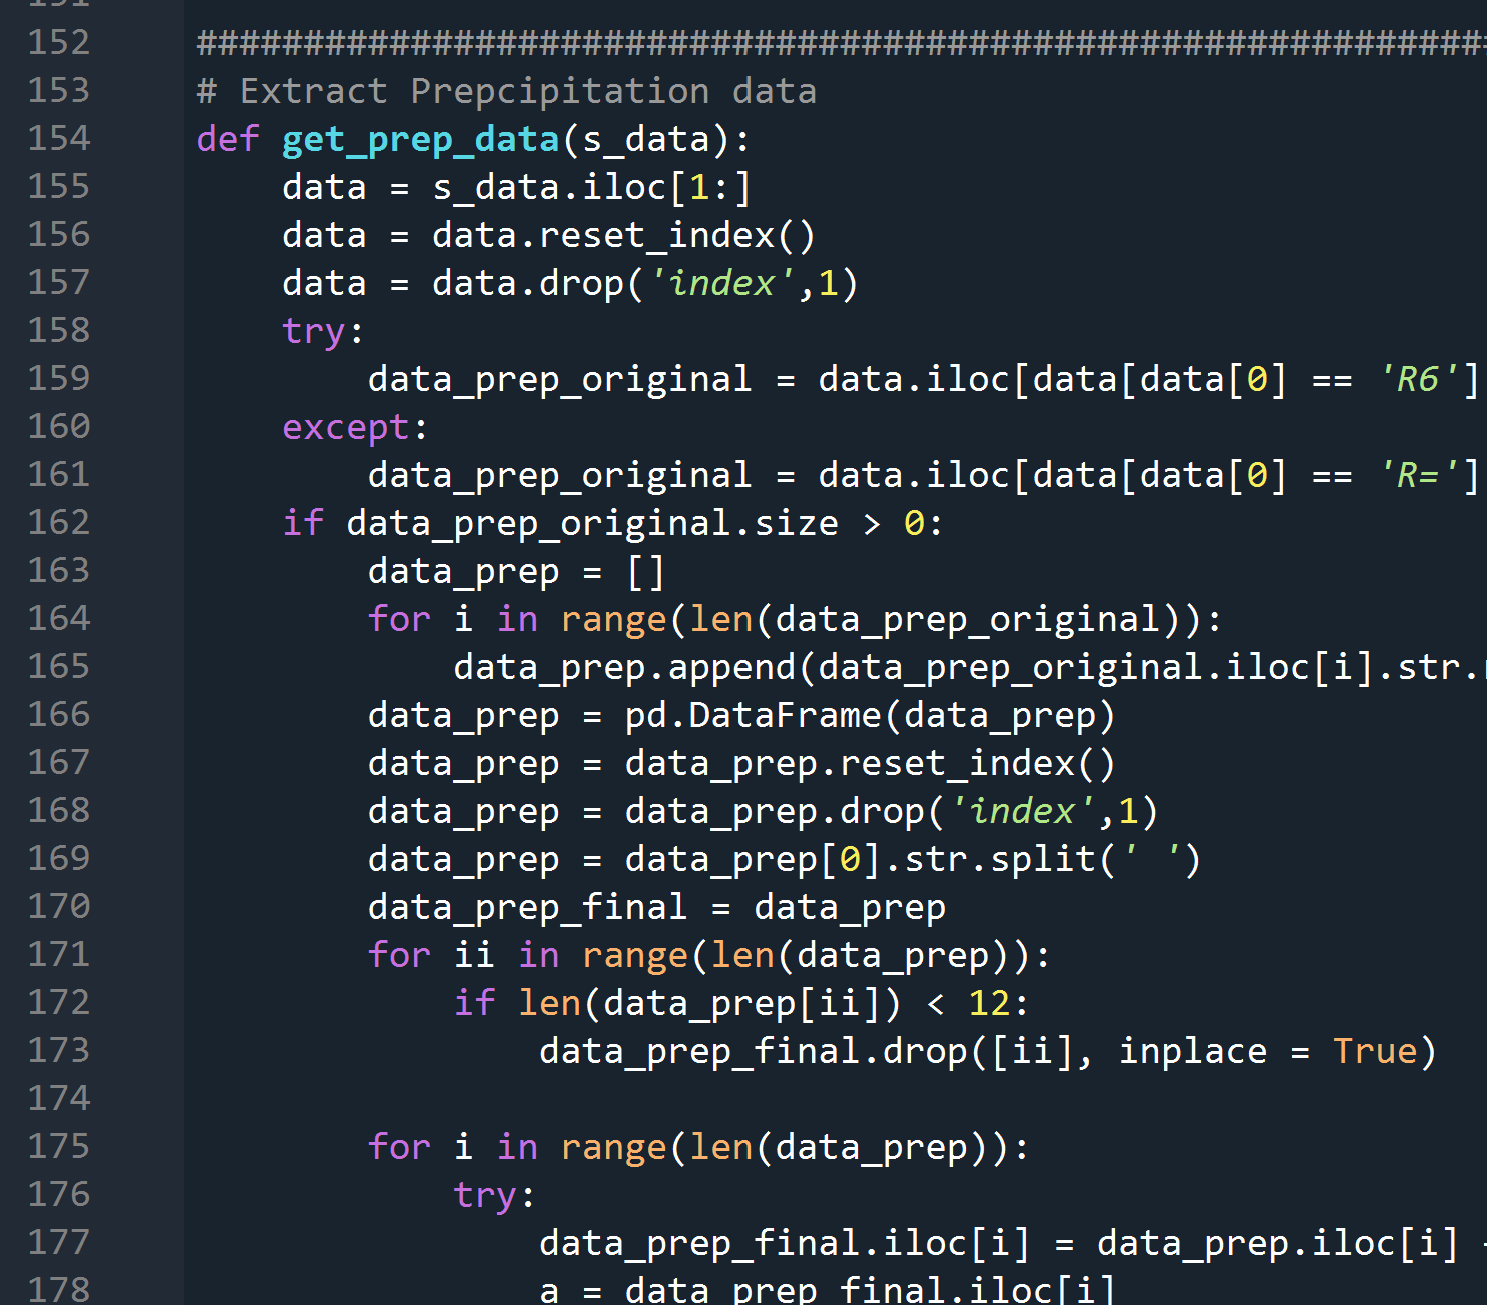Click 'pd.DataFrame' on line 166
The image size is (1488, 1305).
754,715
